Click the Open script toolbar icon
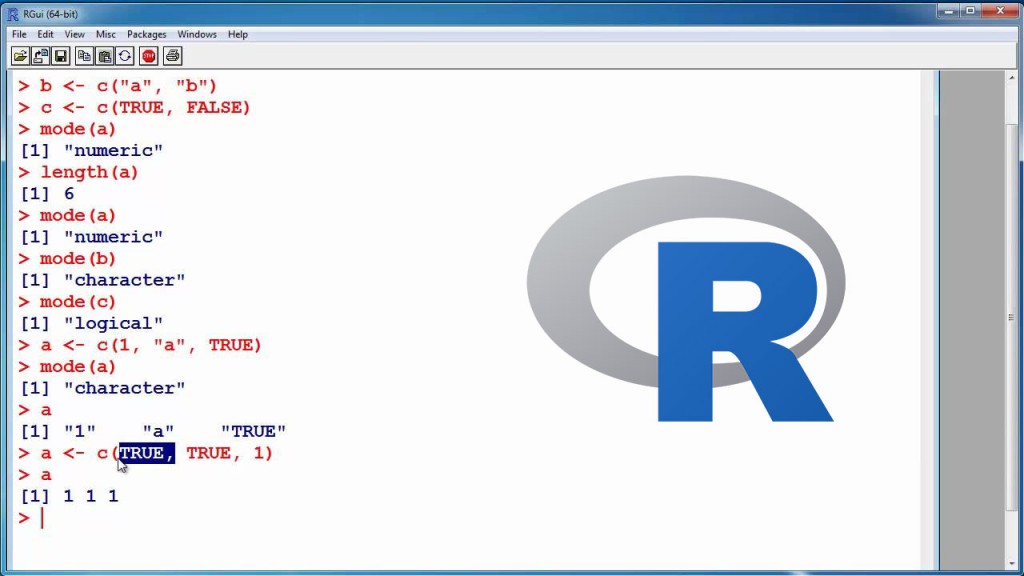This screenshot has width=1024, height=576. pyautogui.click(x=21, y=56)
